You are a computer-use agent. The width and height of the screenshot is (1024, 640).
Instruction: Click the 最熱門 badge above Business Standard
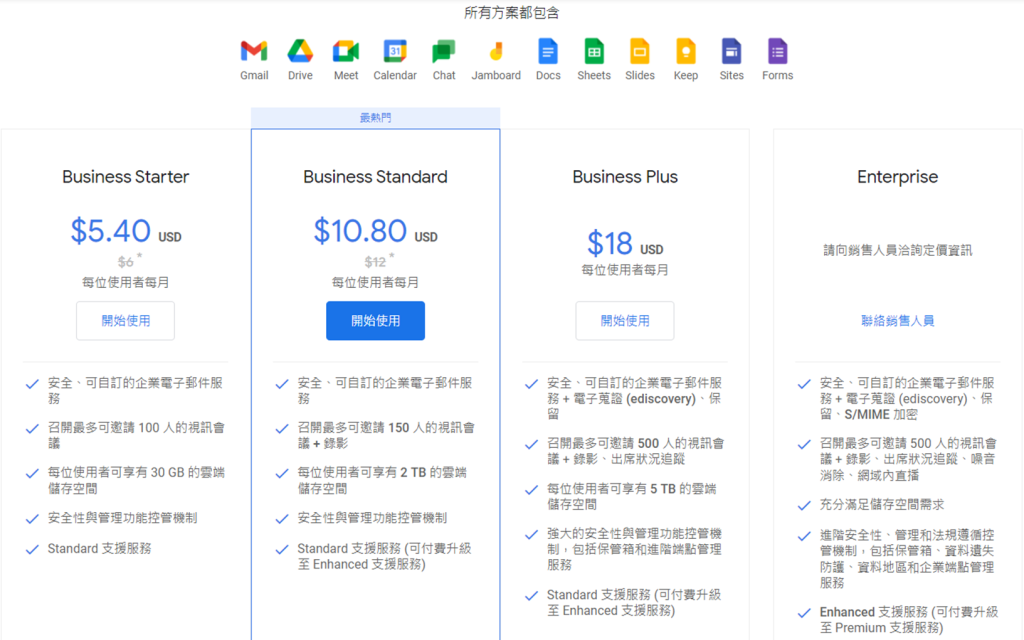pyautogui.click(x=376, y=118)
